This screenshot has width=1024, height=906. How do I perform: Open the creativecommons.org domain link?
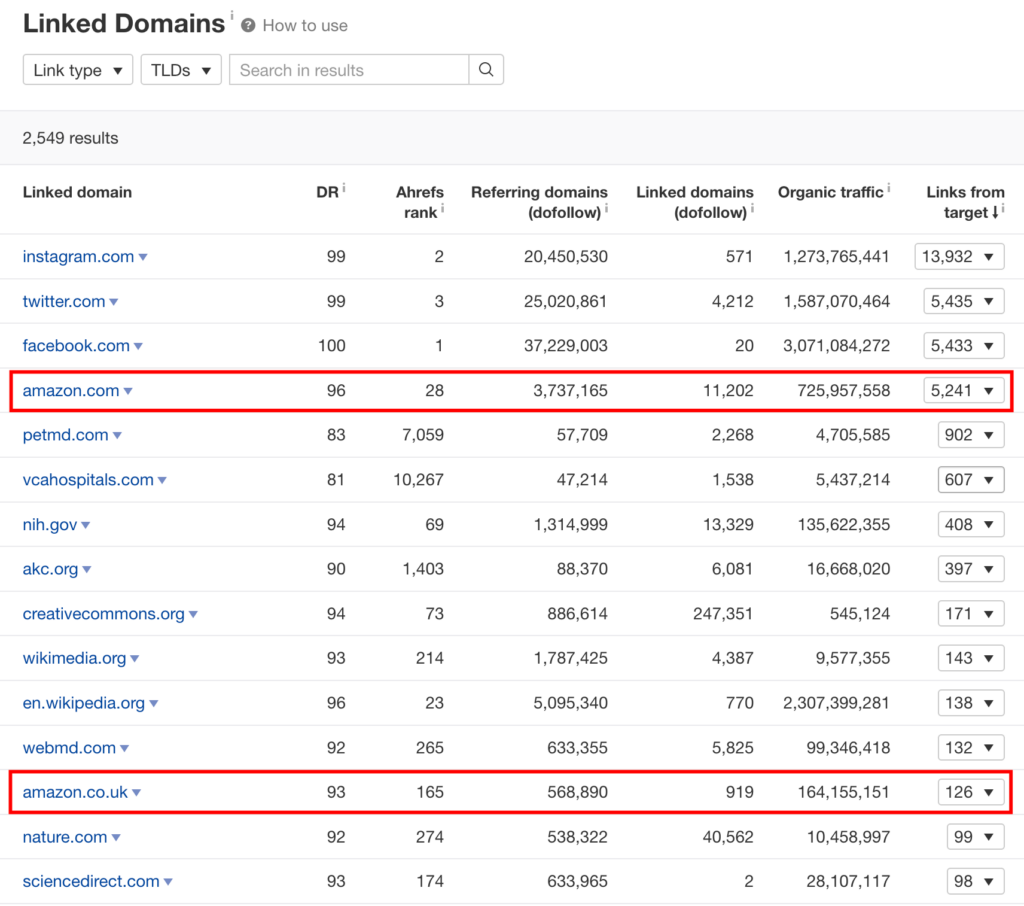104,614
